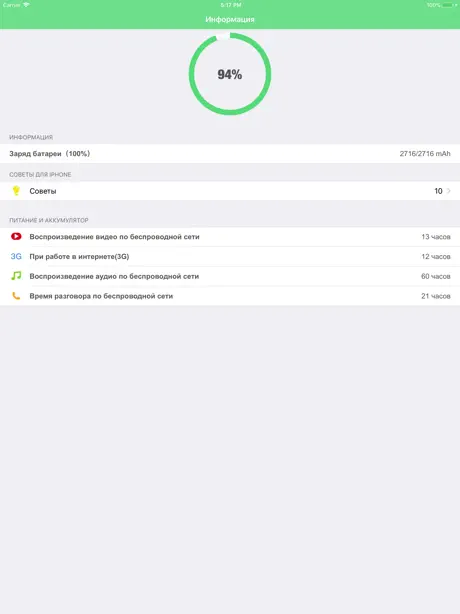
Task: Select the Заряд батареи (100%) row
Action: 230,154
